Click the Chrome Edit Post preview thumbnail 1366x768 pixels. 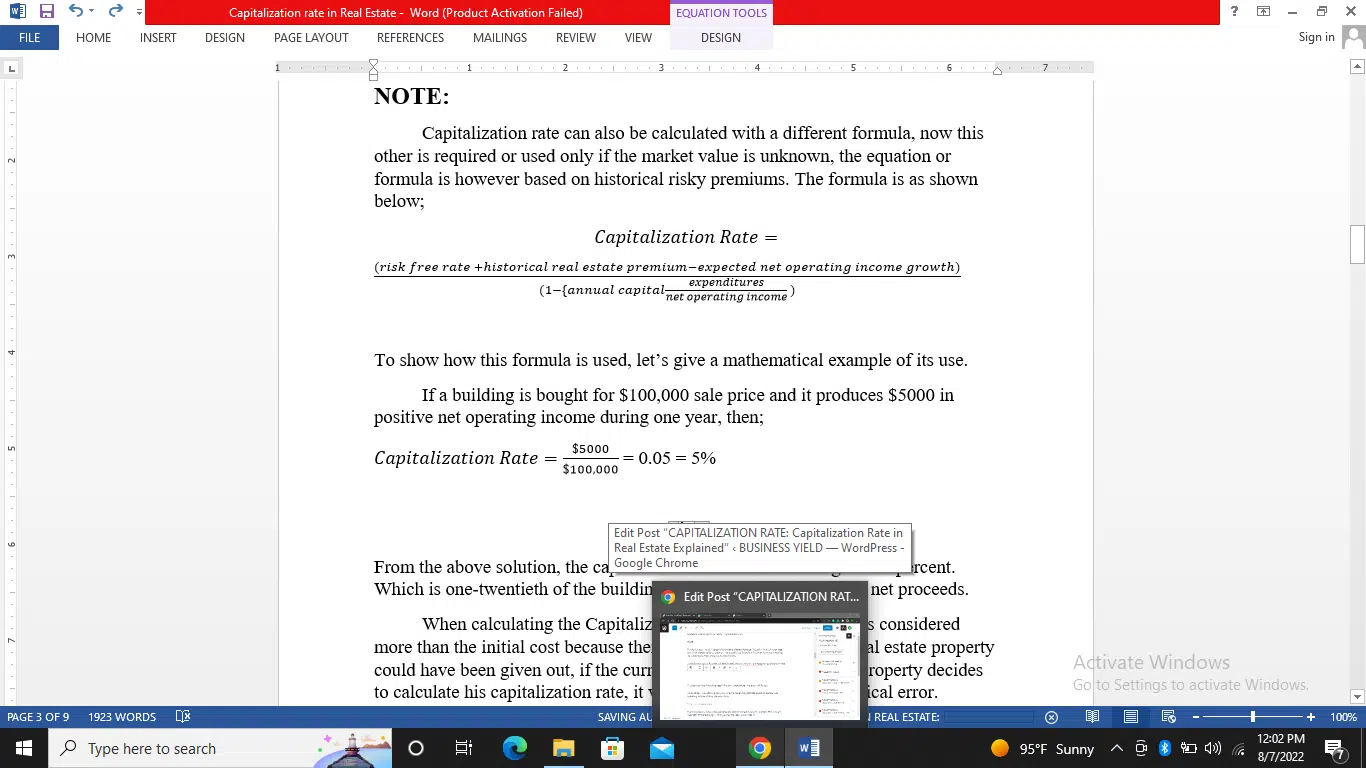tap(759, 665)
